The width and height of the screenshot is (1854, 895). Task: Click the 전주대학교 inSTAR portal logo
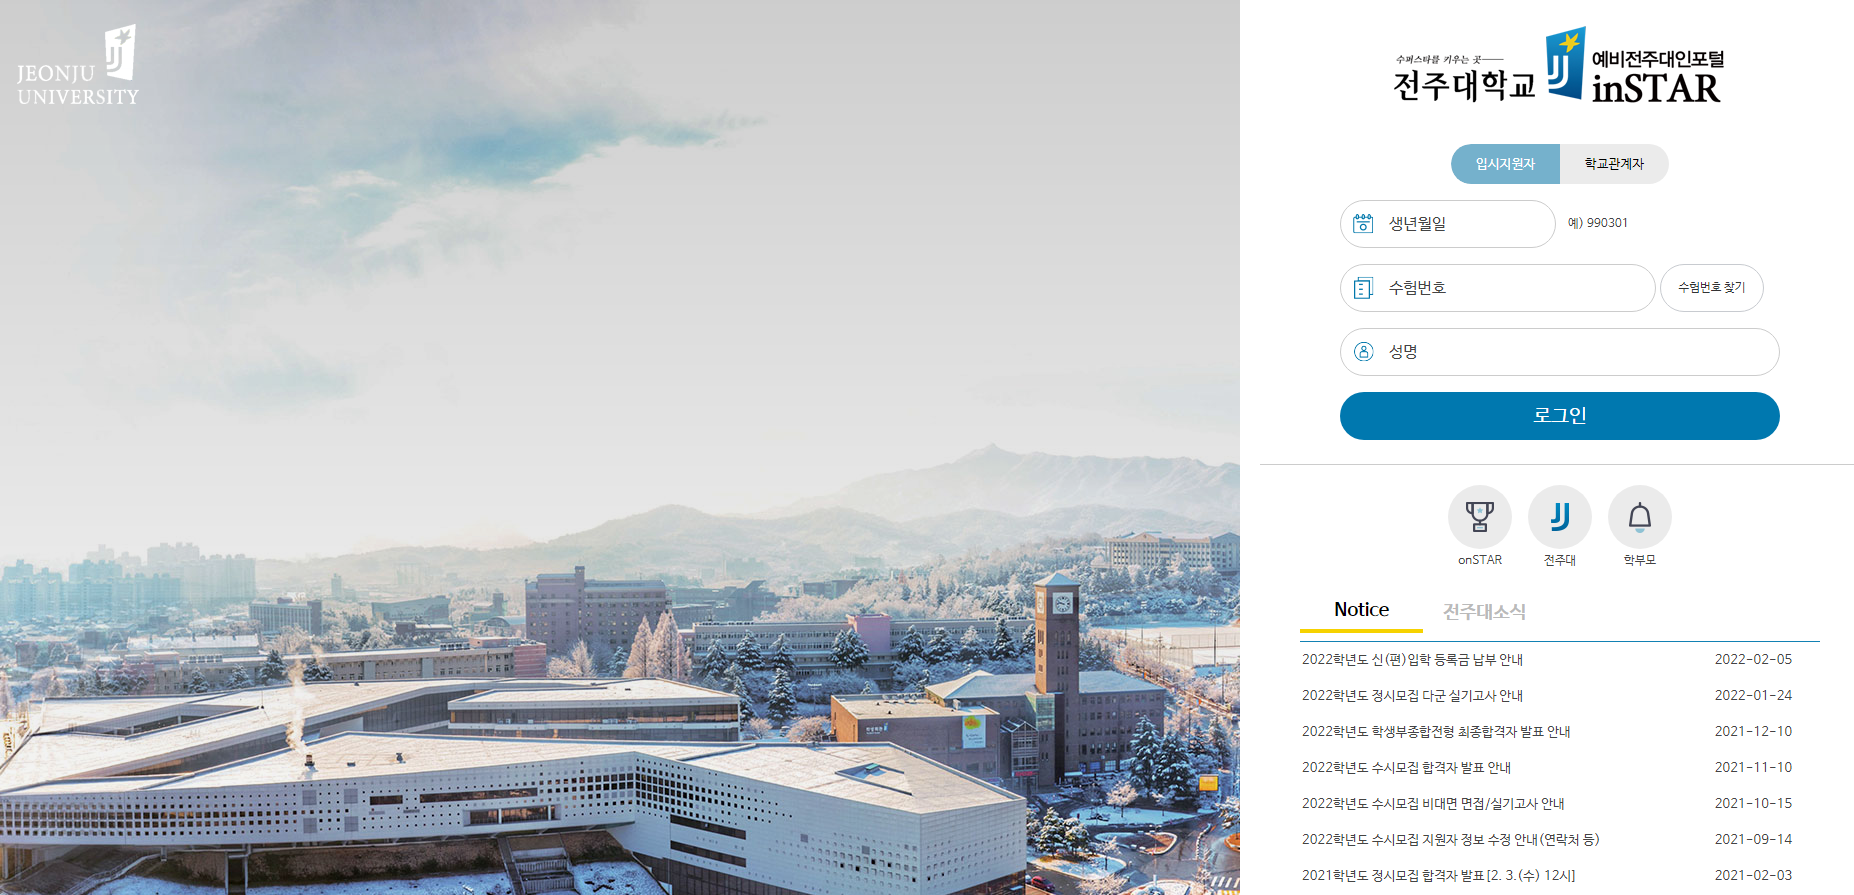point(1559,66)
